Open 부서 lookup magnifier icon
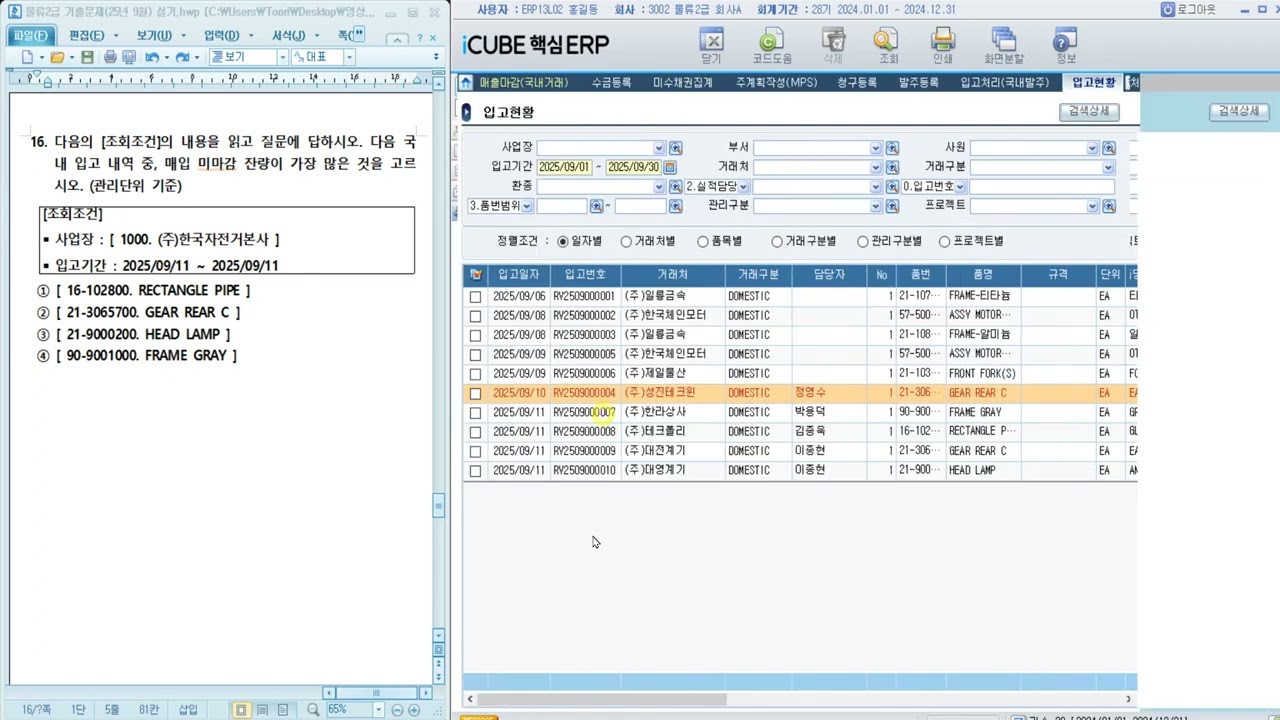 point(892,148)
